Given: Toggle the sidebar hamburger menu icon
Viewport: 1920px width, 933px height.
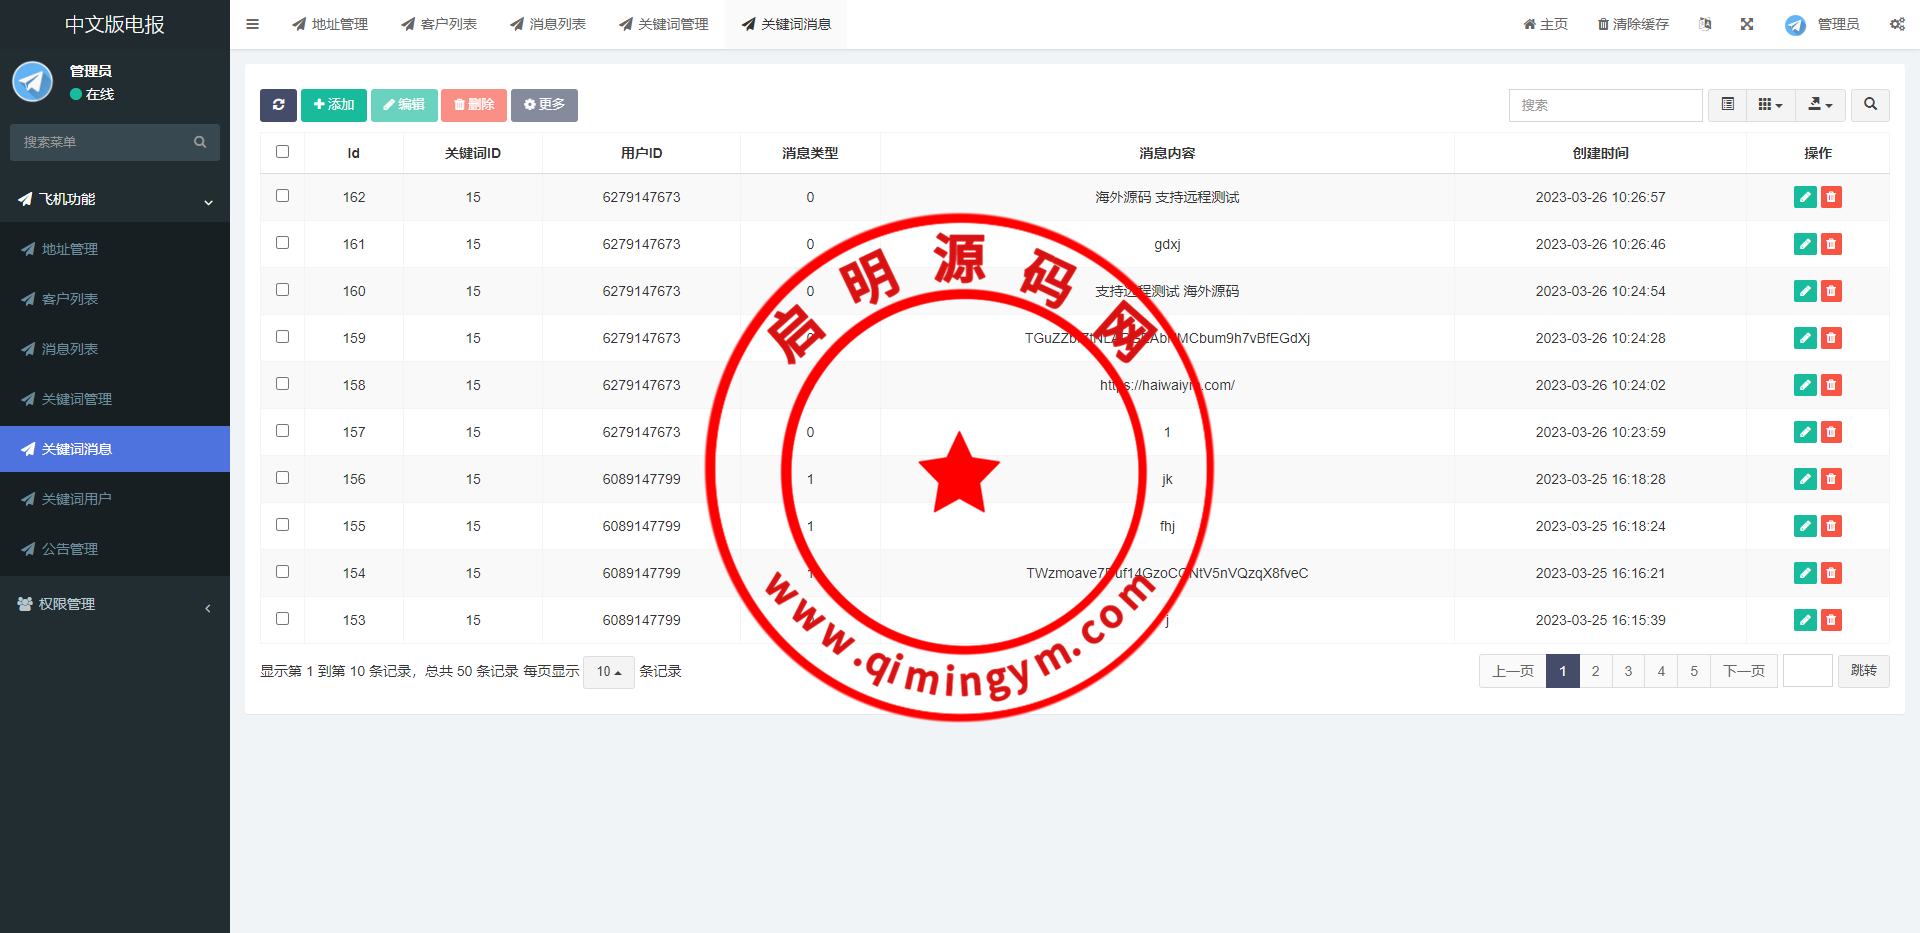Looking at the screenshot, I should [253, 24].
